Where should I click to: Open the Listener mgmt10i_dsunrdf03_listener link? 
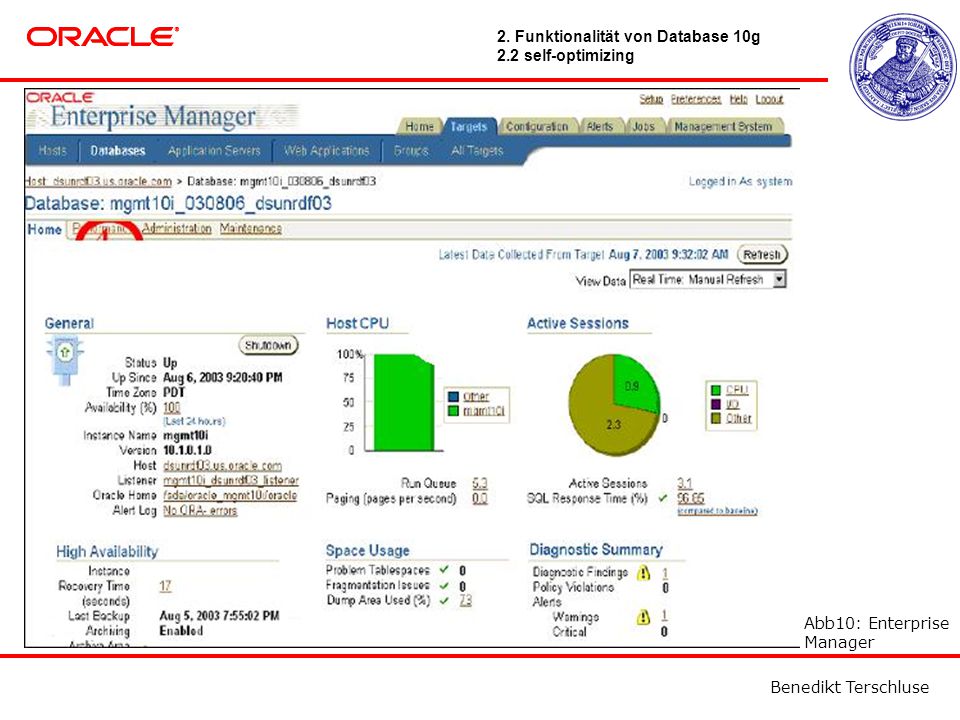coord(231,481)
